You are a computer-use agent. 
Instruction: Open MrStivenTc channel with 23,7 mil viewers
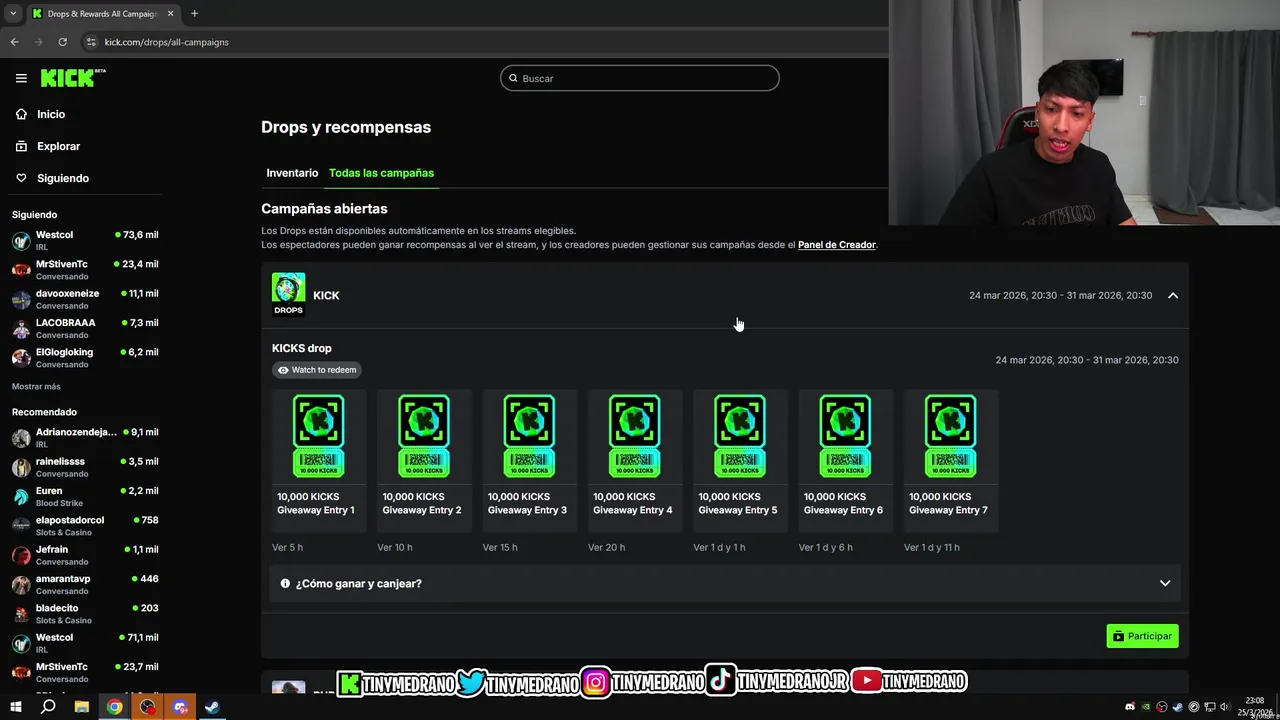84,672
